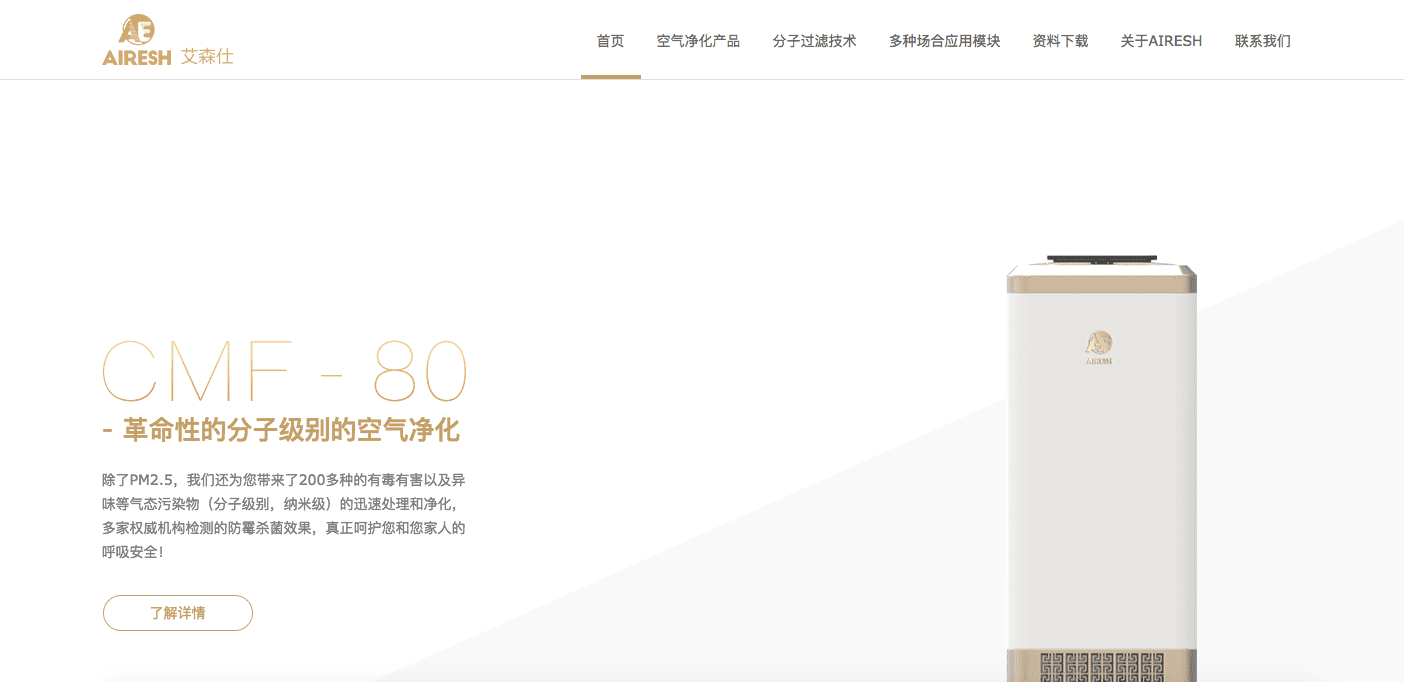Open the 联系我们 page
The image size is (1404, 682).
coord(1262,41)
